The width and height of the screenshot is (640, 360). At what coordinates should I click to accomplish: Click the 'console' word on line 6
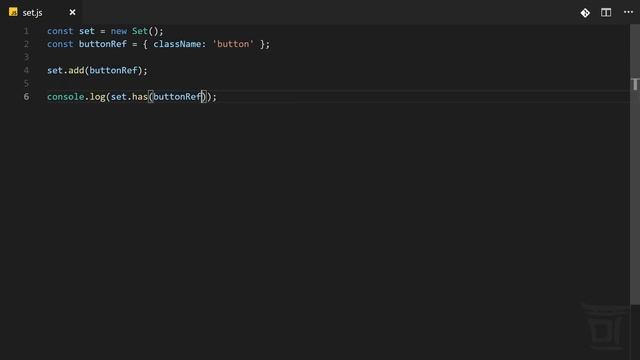[65, 97]
